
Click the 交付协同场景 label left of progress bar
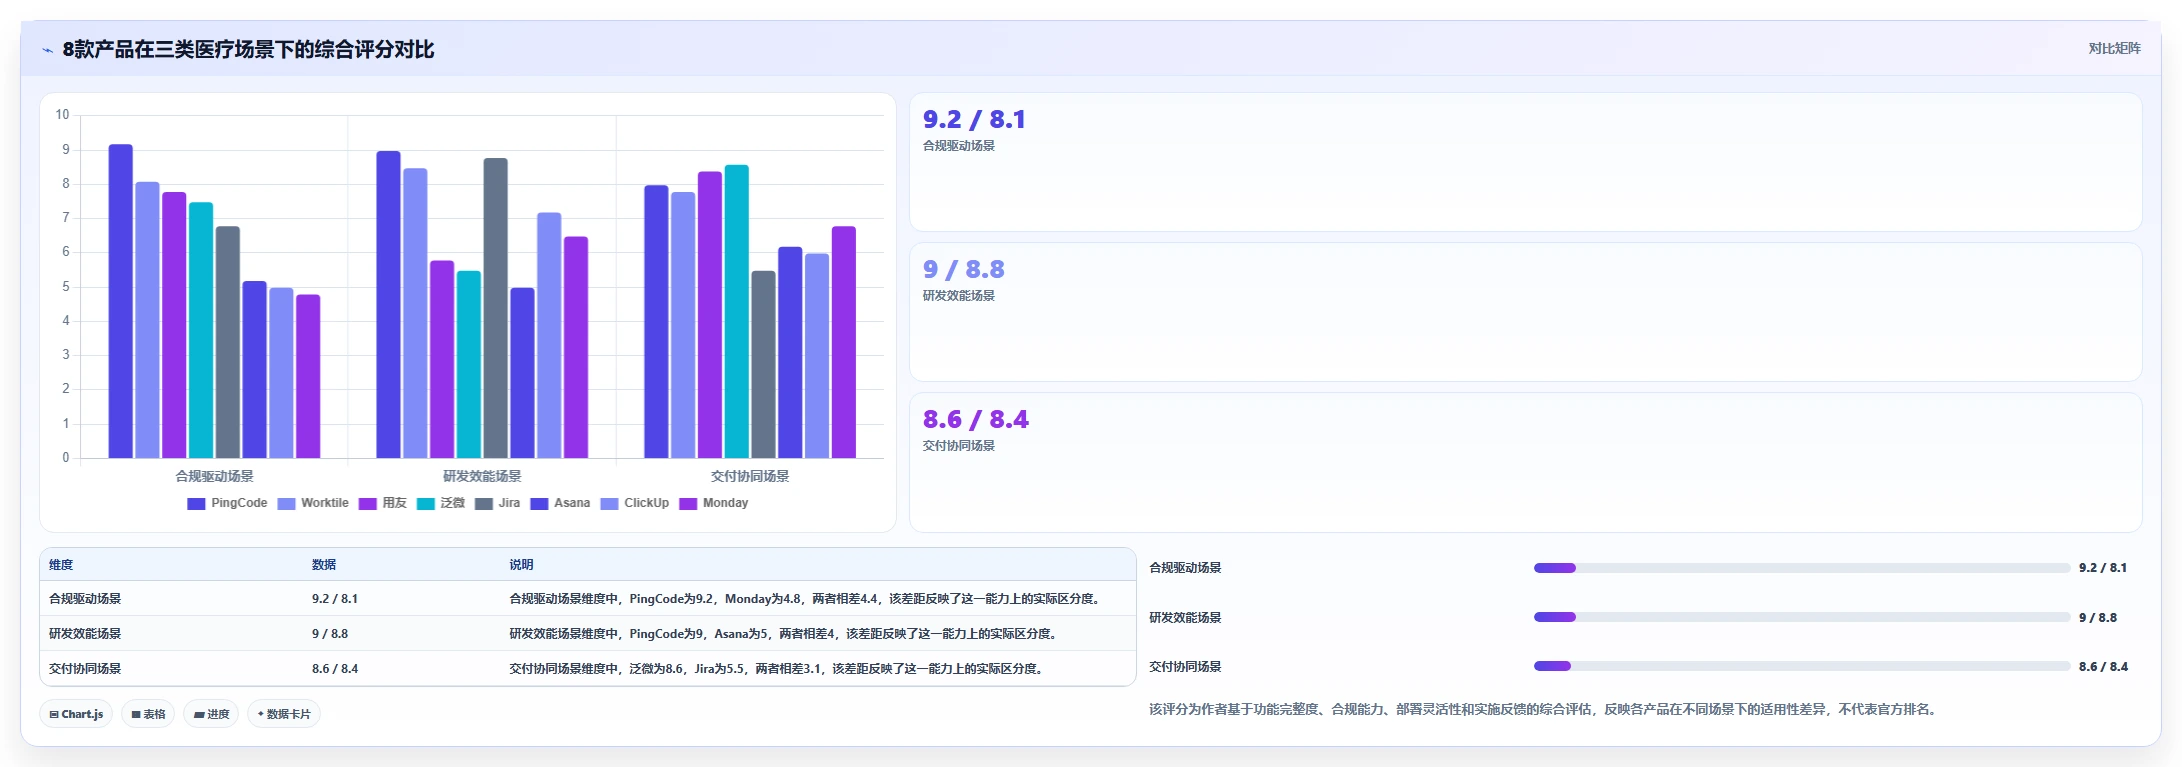1185,667
